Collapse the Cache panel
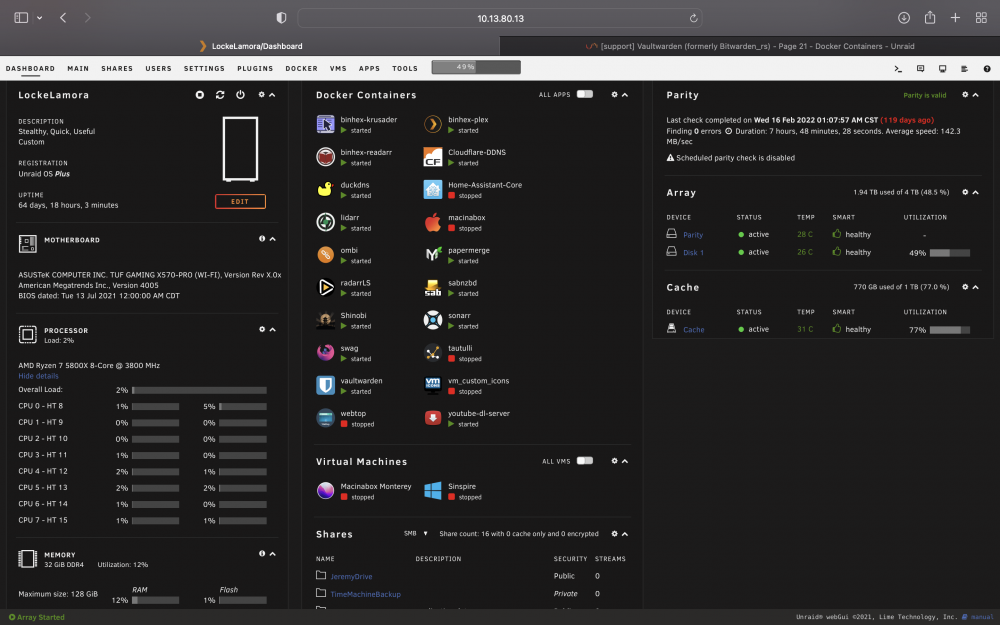 976,287
